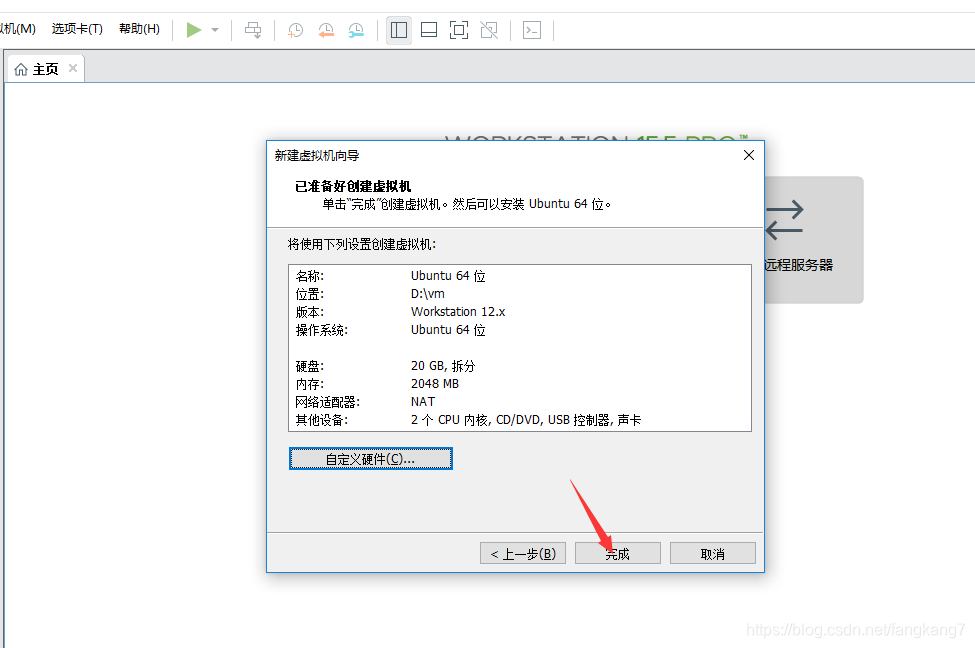Click the Unity mode toolbar icon
The width and height of the screenshot is (975, 648).
pyautogui.click(x=489, y=30)
